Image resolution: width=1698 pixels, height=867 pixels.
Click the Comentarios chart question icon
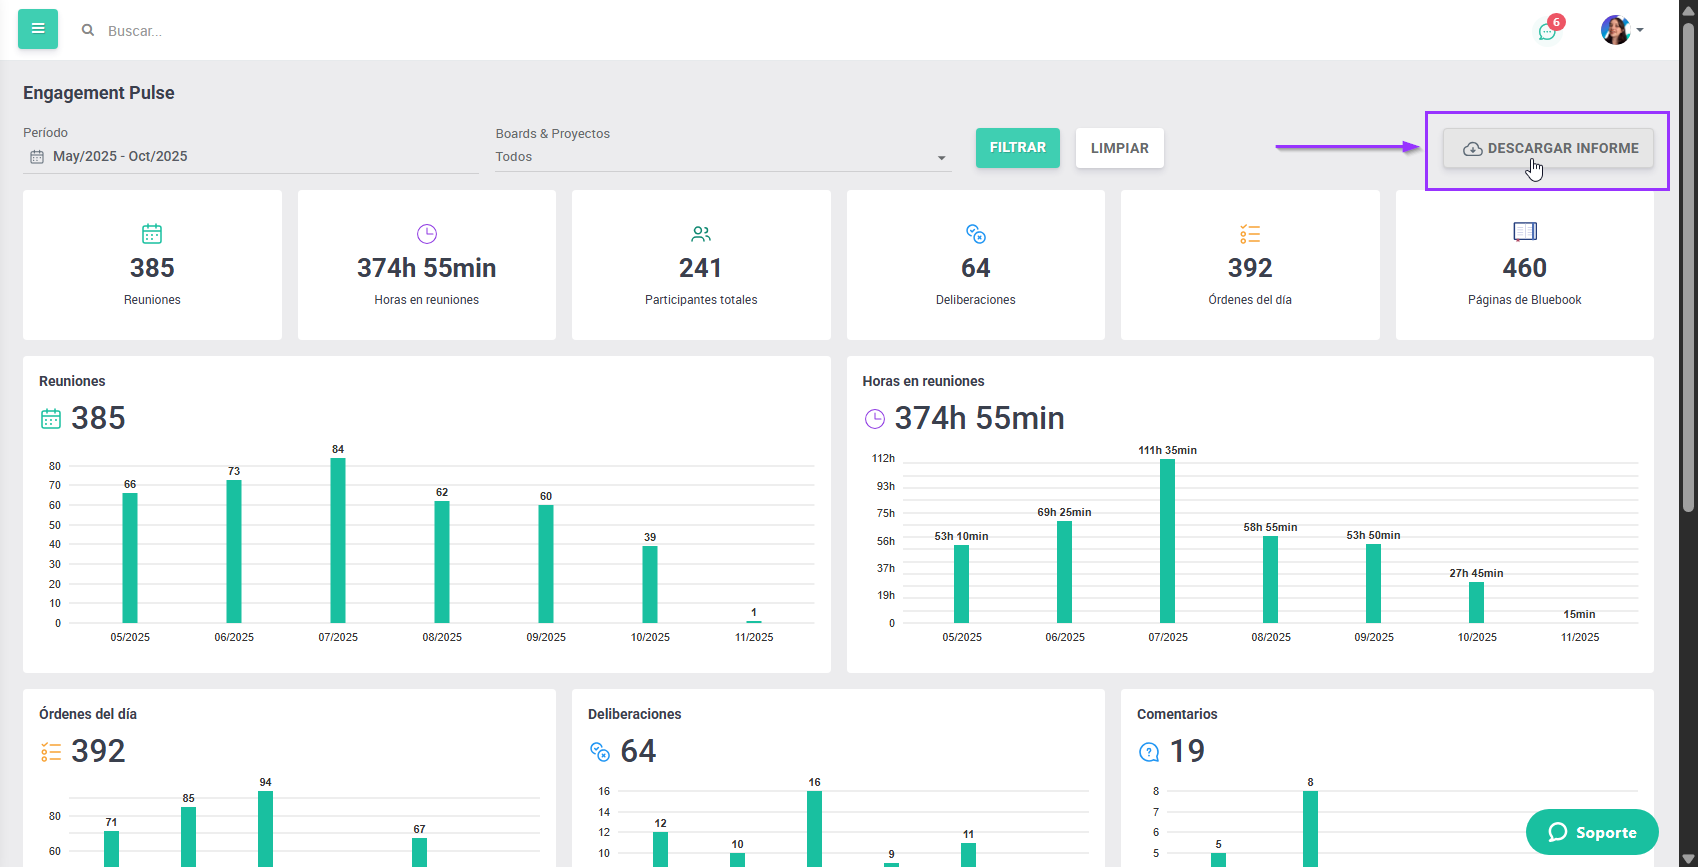[1149, 752]
